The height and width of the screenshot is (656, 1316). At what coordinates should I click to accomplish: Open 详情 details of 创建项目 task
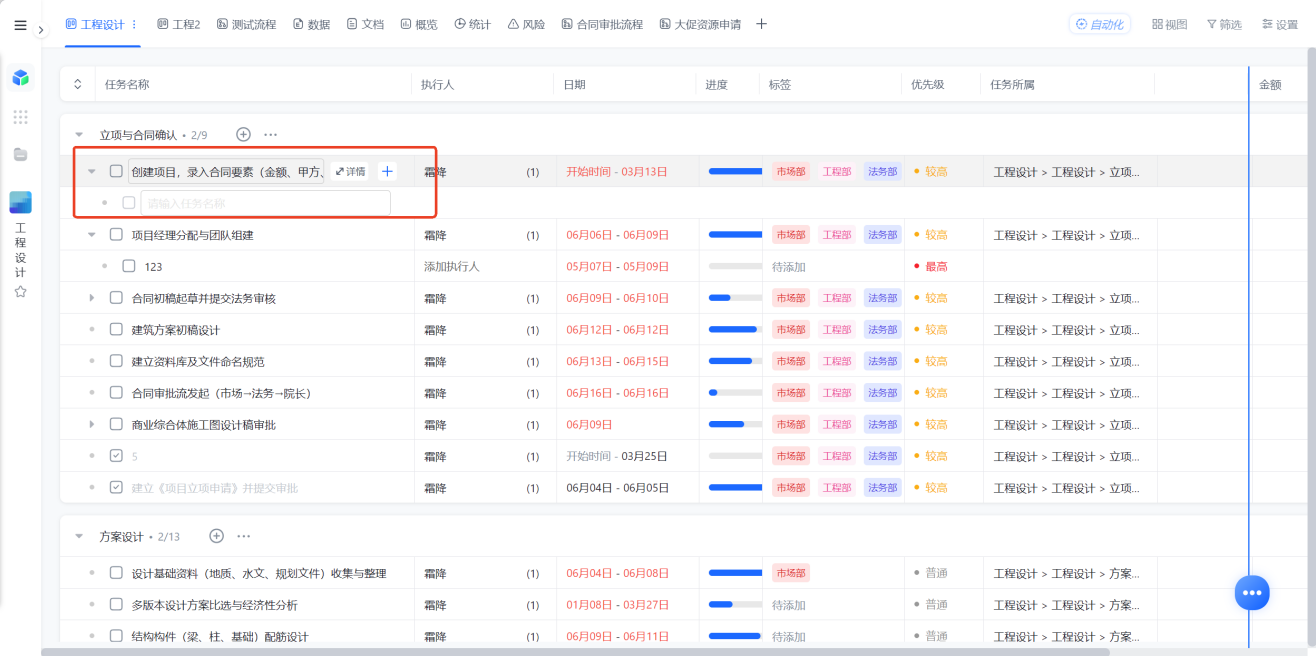coord(350,172)
